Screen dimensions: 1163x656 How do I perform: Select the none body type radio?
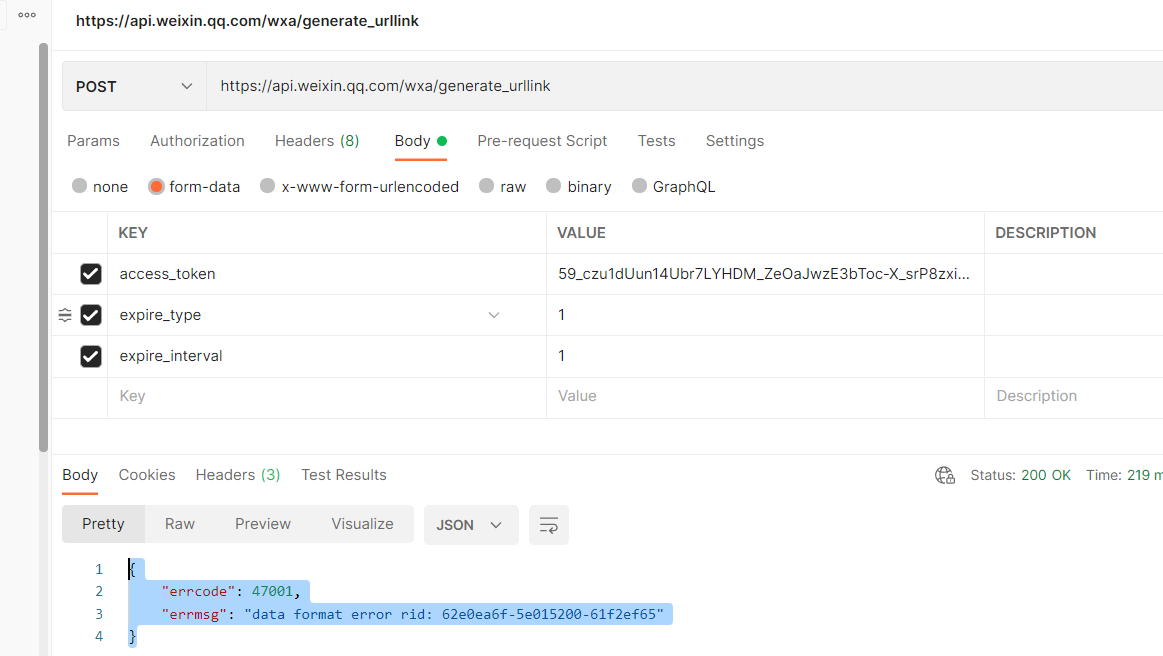79,186
